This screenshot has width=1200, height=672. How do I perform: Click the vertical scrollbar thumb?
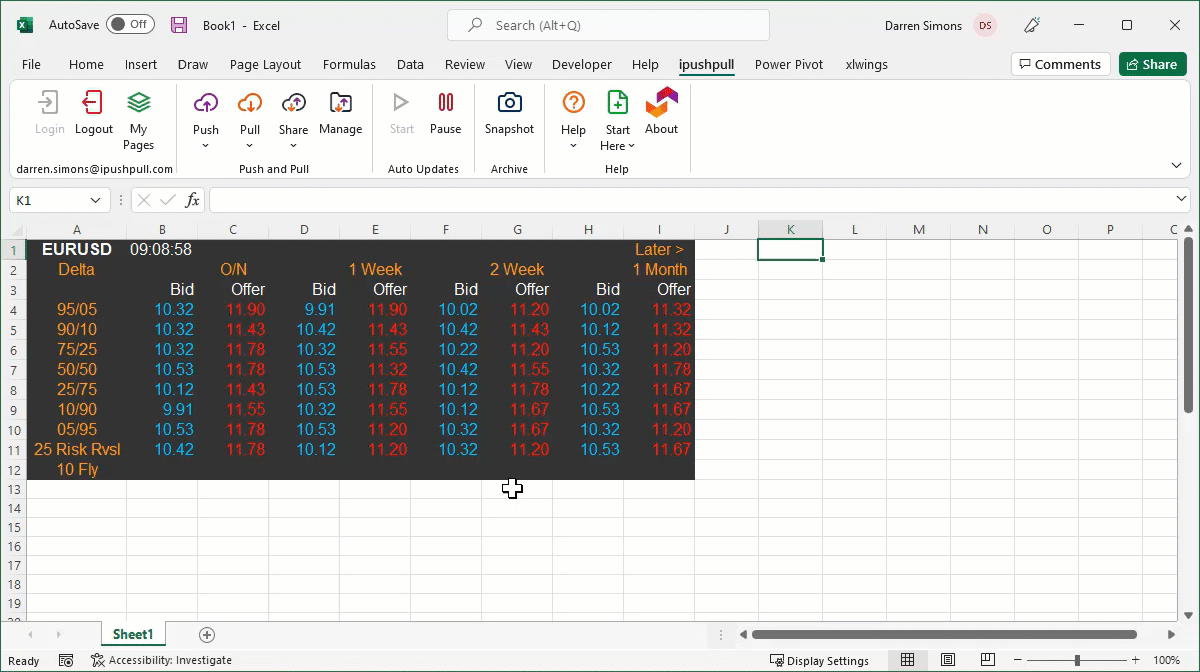[x=1189, y=324]
